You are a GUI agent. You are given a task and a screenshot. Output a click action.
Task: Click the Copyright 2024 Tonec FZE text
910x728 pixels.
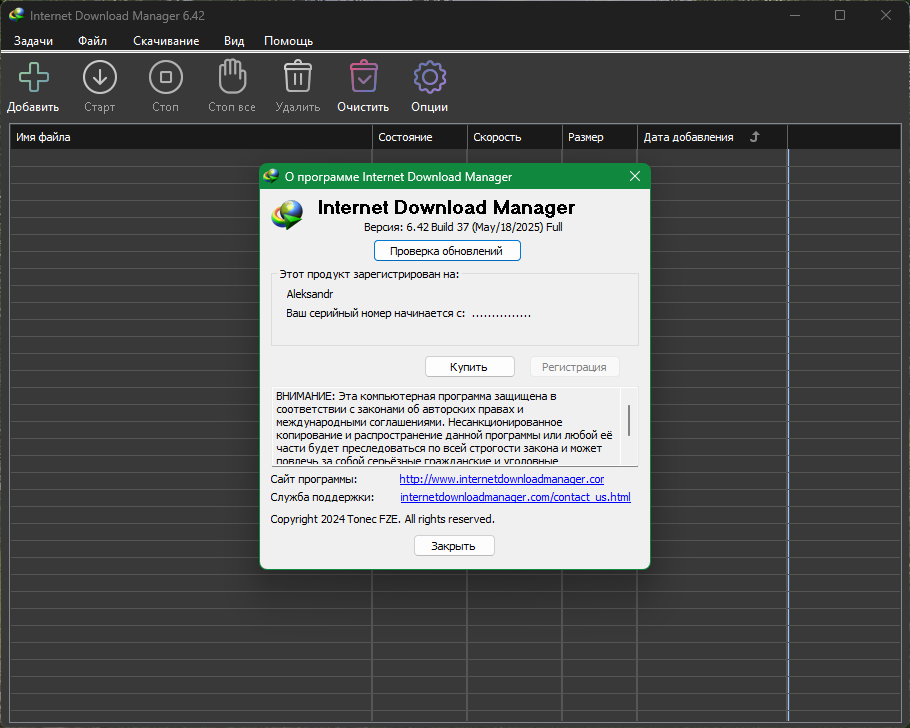click(382, 519)
